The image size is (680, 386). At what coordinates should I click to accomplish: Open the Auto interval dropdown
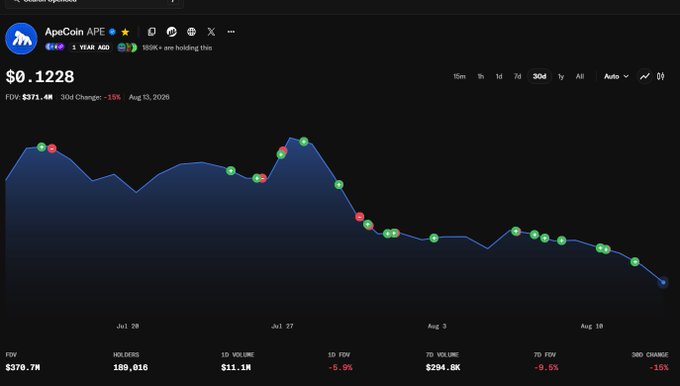[616, 76]
